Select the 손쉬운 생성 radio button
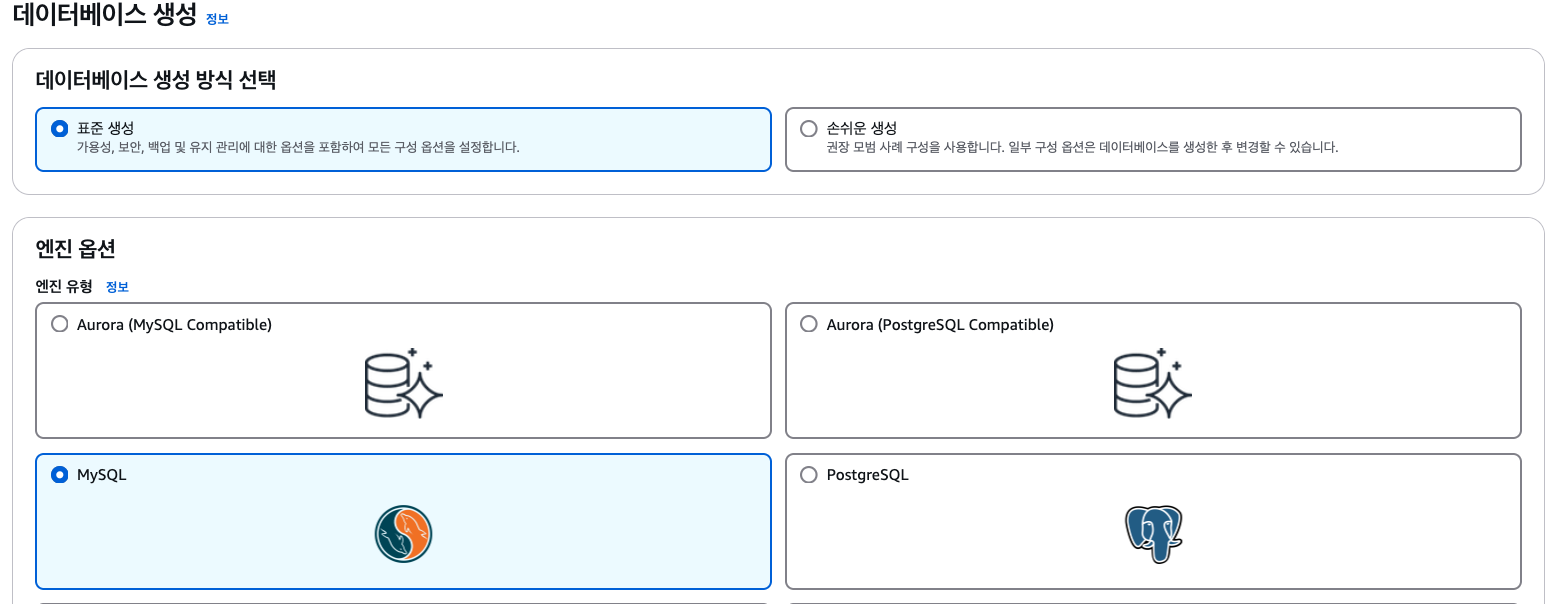This screenshot has width=1550, height=604. 809,128
